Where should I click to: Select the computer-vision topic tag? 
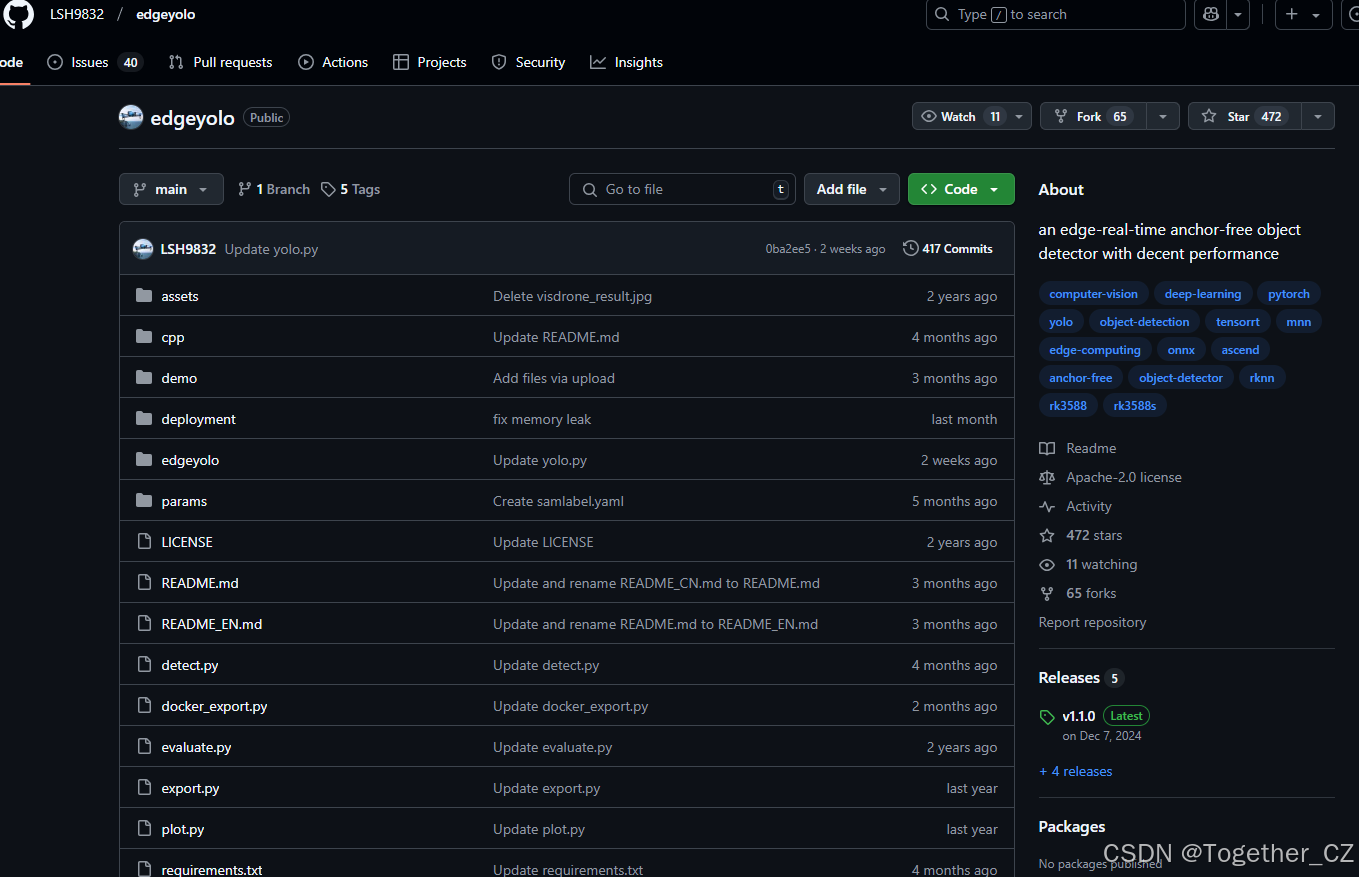click(1093, 294)
